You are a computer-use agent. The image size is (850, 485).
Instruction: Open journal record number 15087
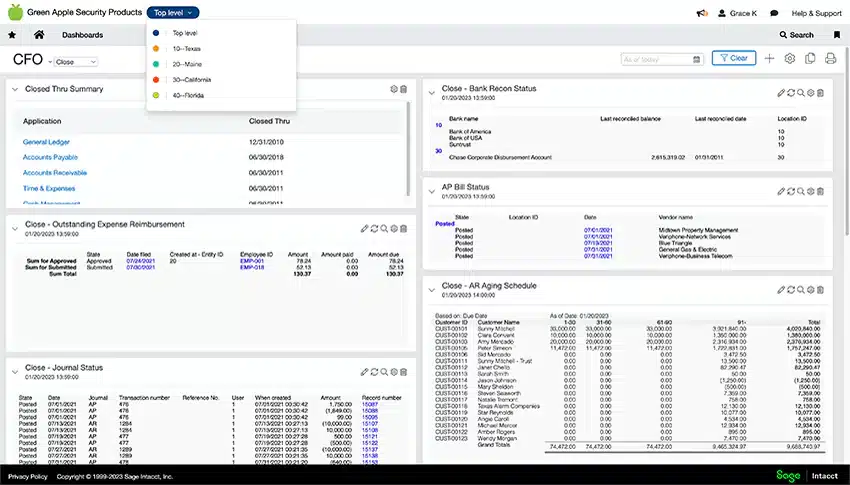370,404
